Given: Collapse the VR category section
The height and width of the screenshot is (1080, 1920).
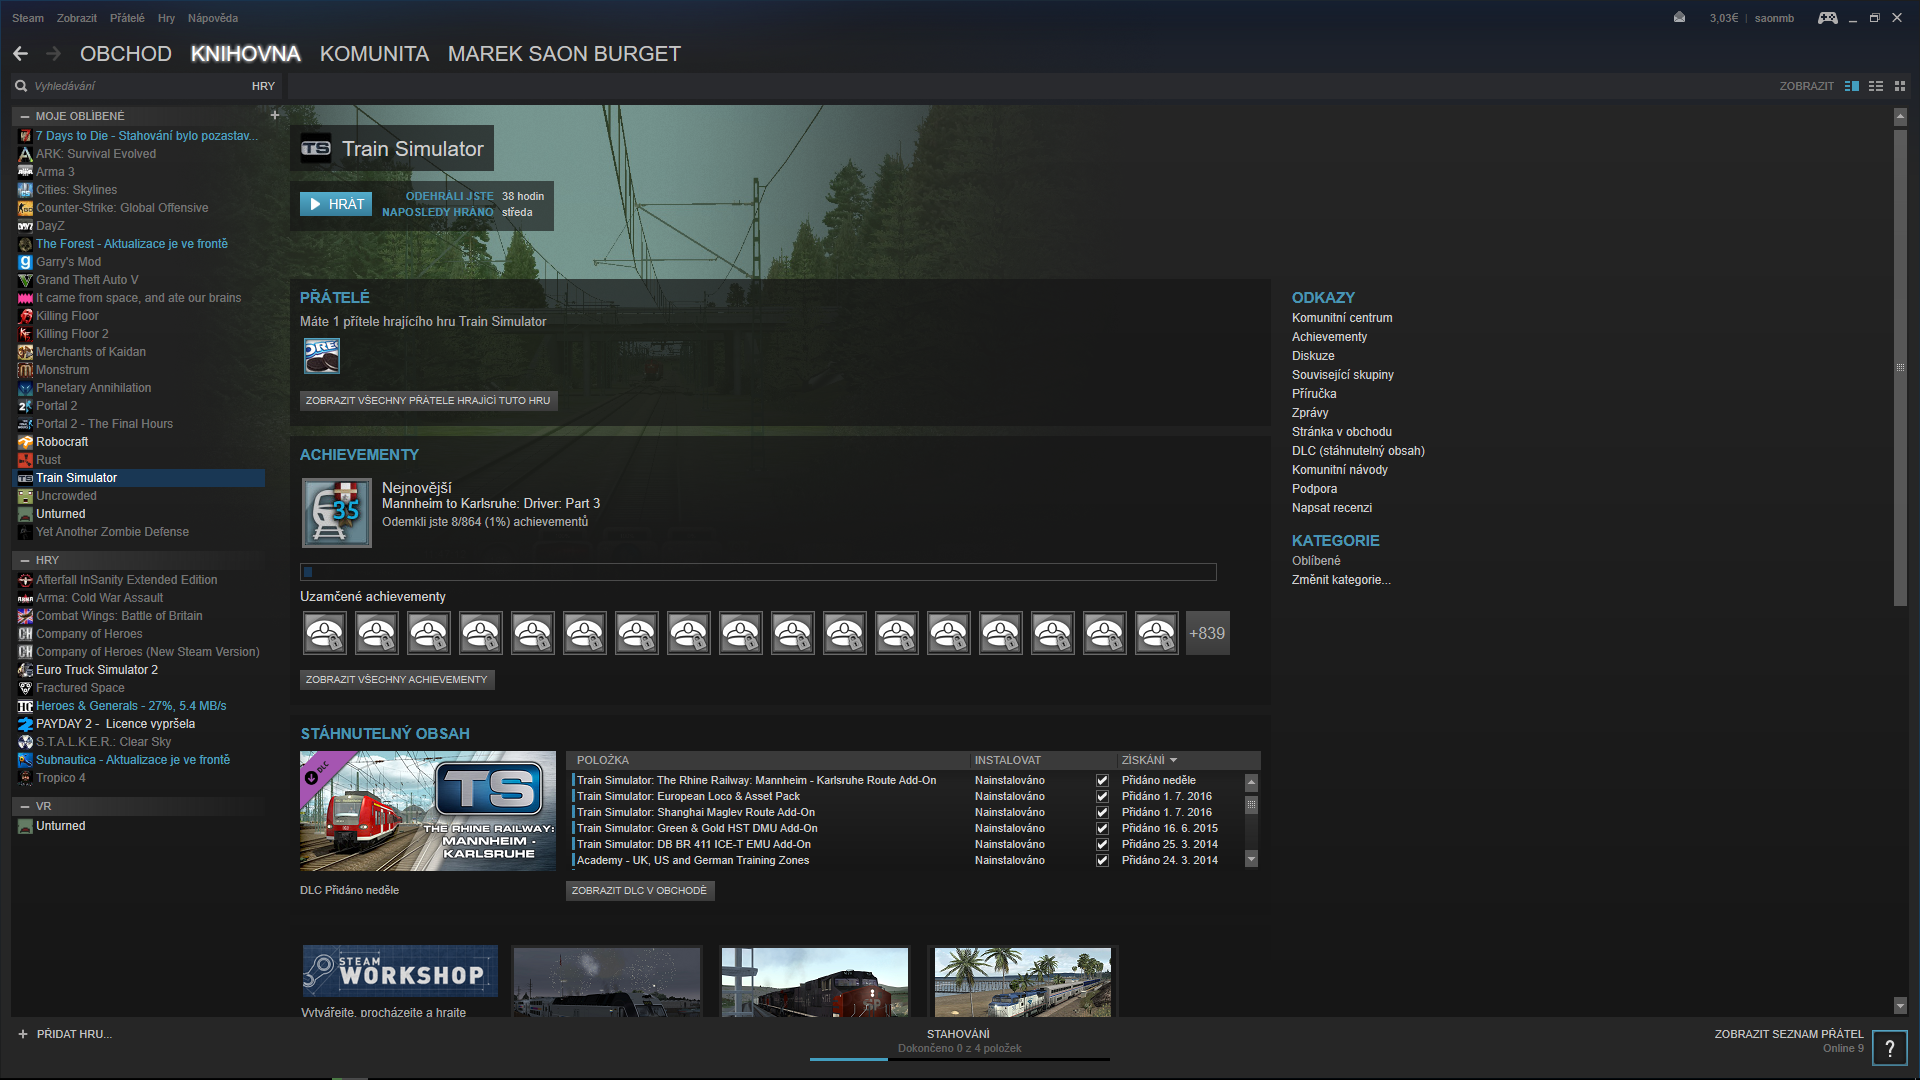Looking at the screenshot, I should [25, 806].
